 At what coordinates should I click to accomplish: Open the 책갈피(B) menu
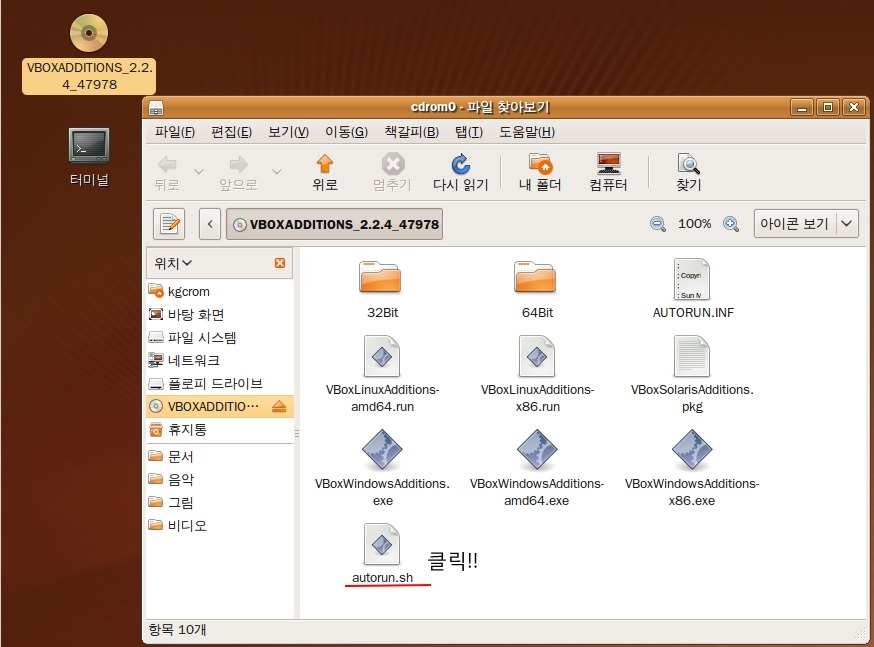(x=411, y=132)
